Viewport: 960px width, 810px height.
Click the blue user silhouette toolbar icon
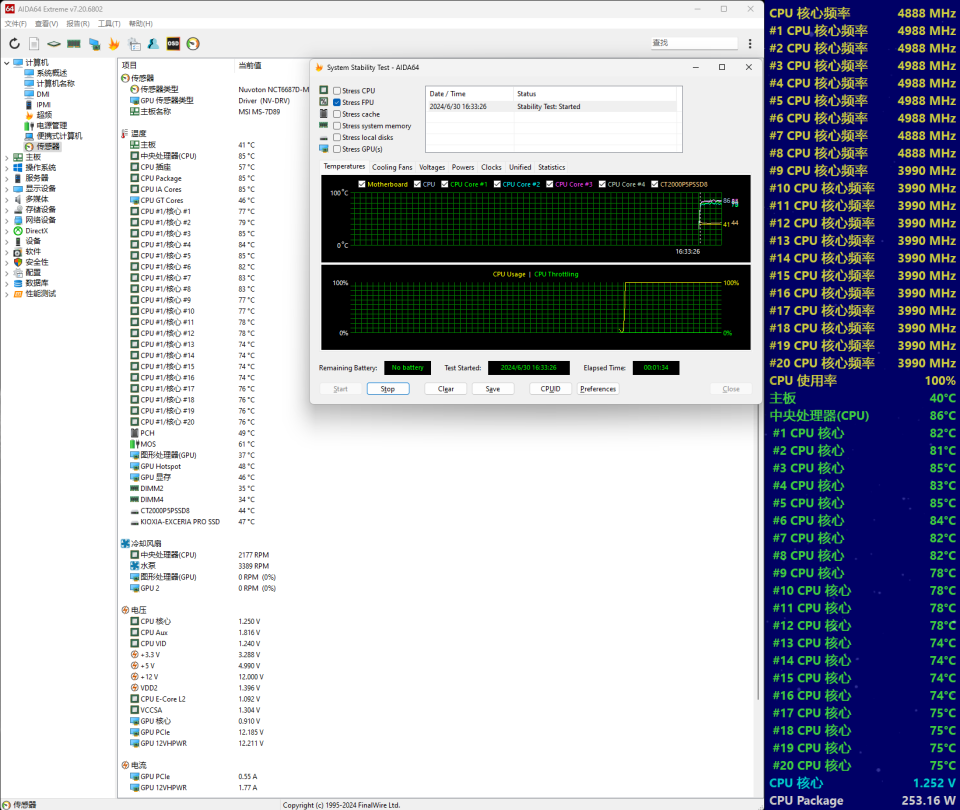click(x=152, y=43)
